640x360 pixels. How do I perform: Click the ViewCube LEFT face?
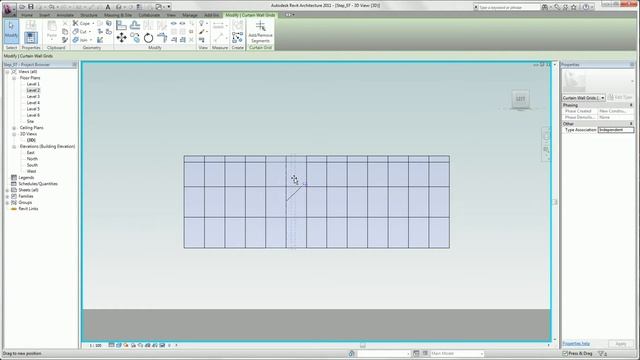point(520,99)
